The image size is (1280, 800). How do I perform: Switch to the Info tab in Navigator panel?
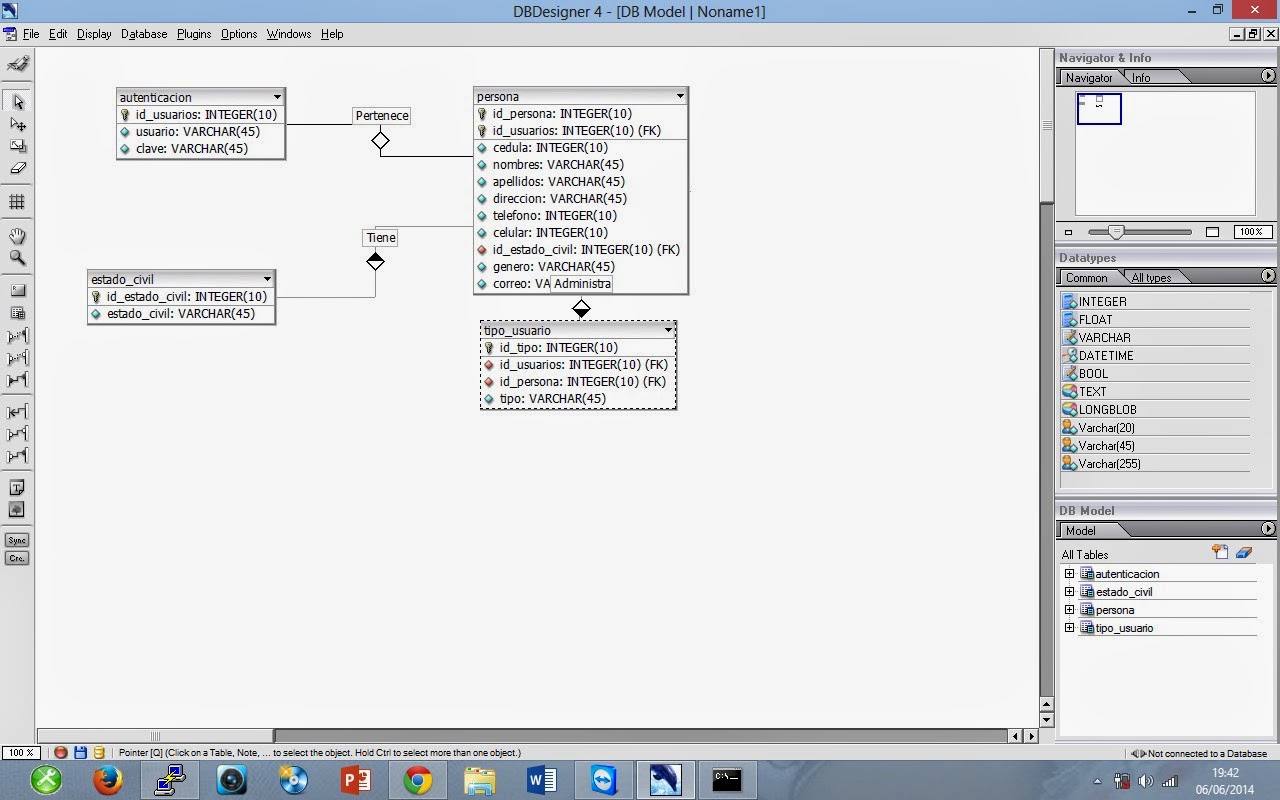point(1140,77)
